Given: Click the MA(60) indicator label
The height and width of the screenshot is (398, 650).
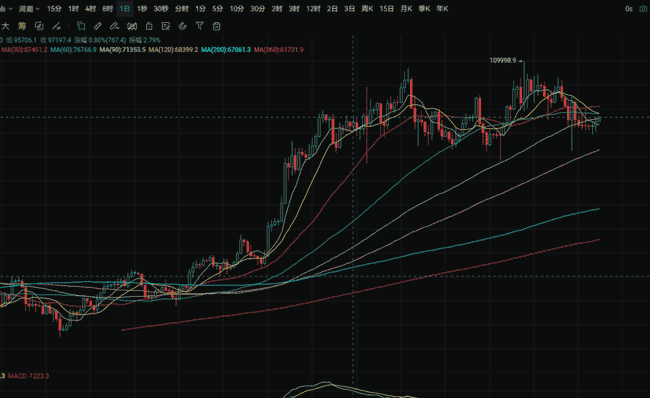Looking at the screenshot, I should [73, 50].
